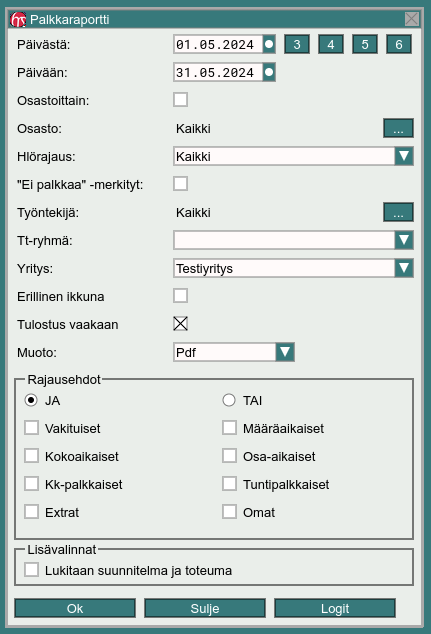Click the Logit button

click(335, 608)
